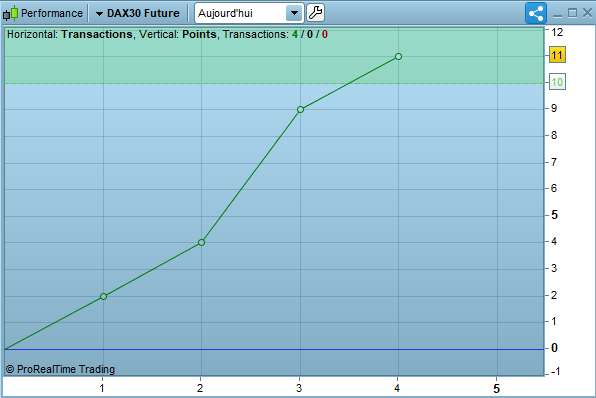Click the y-axis label 12
This screenshot has height=398, width=596.
pos(557,32)
